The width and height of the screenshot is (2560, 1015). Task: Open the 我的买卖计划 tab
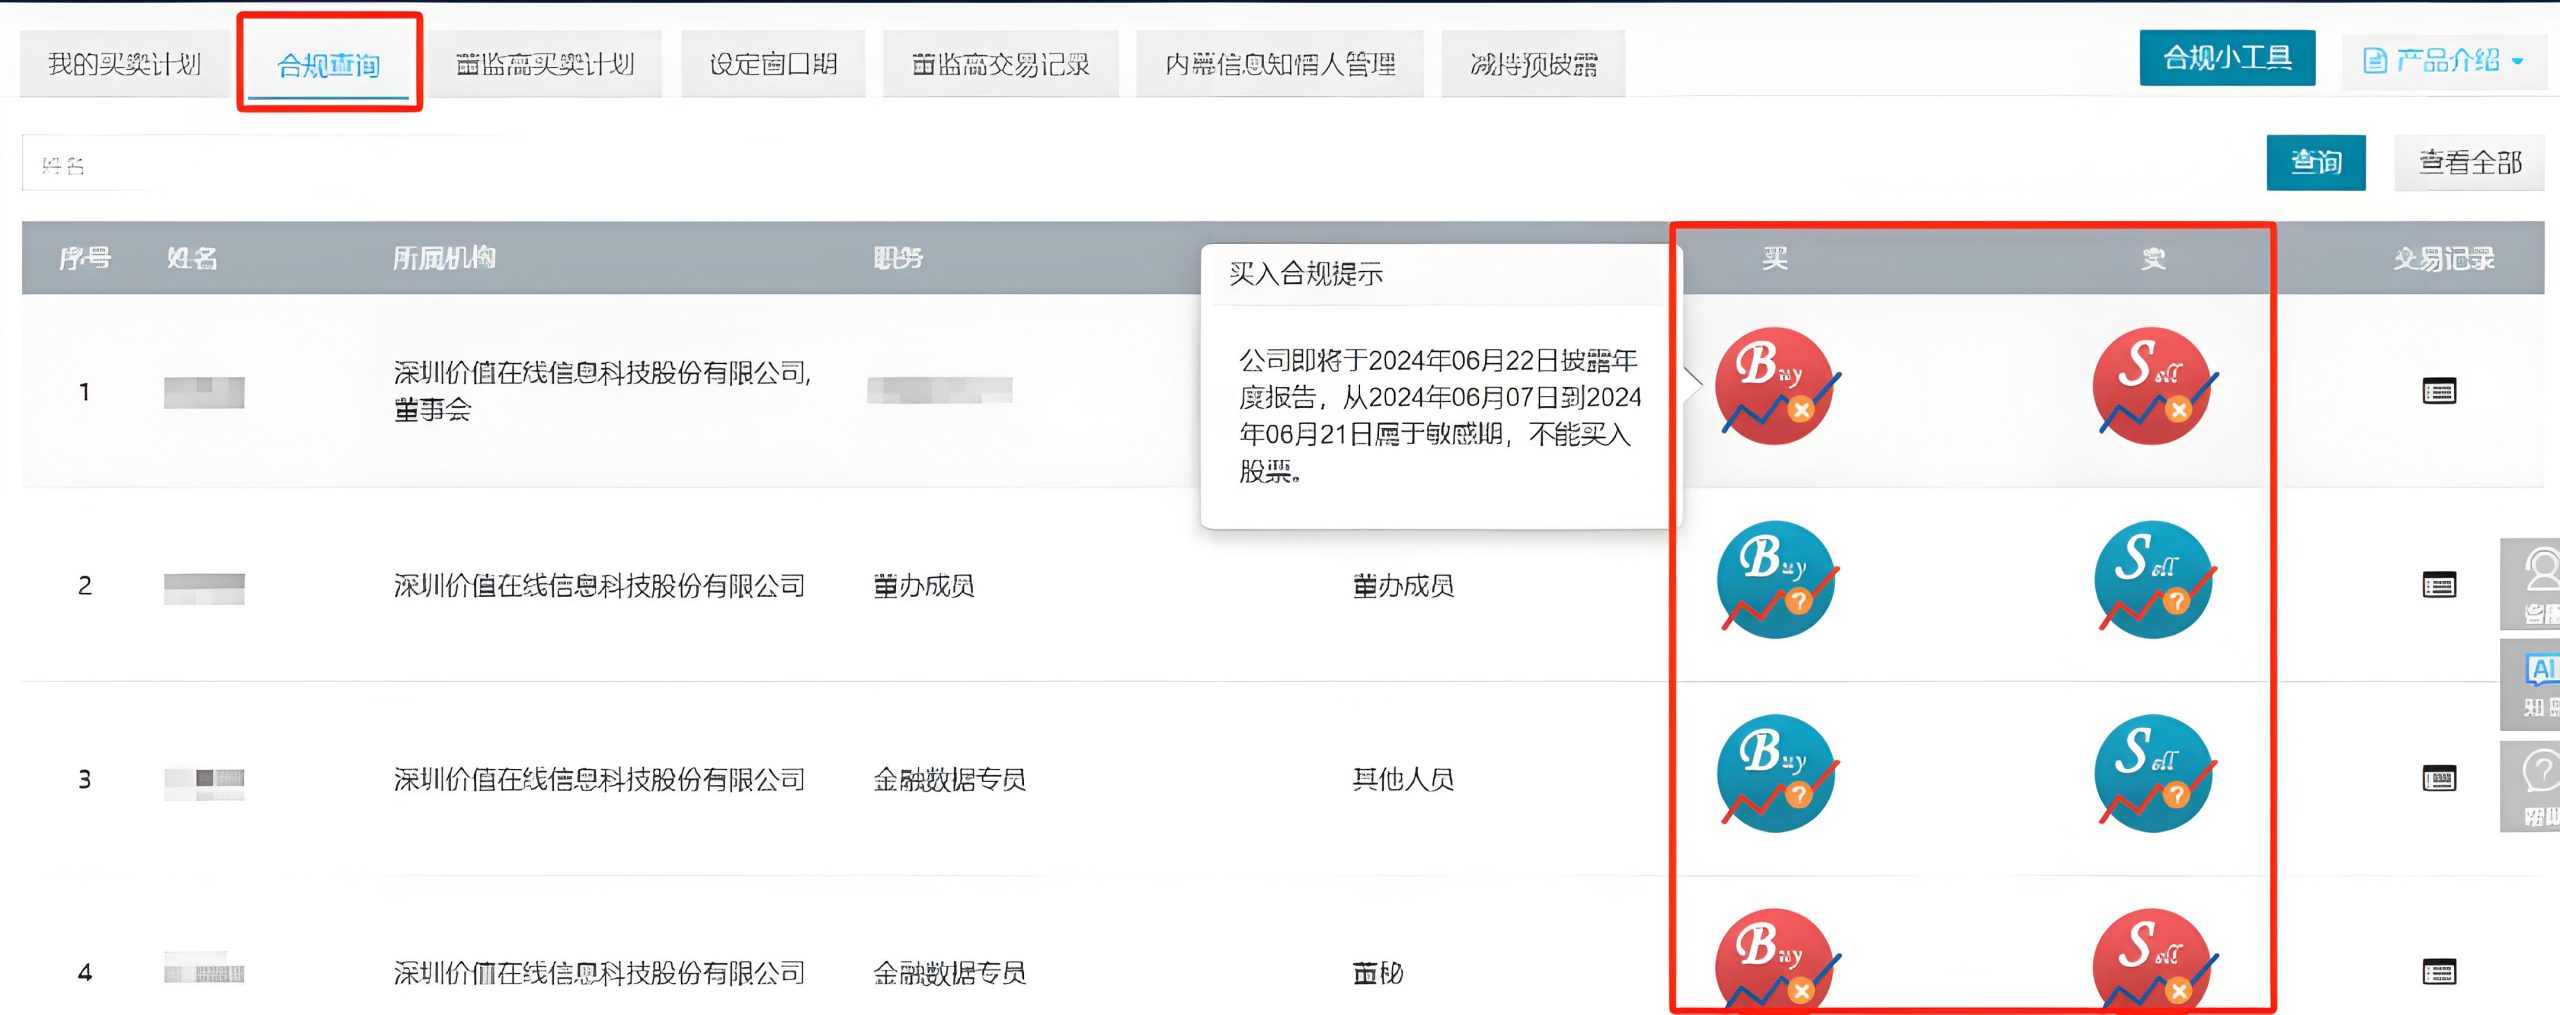(x=124, y=64)
